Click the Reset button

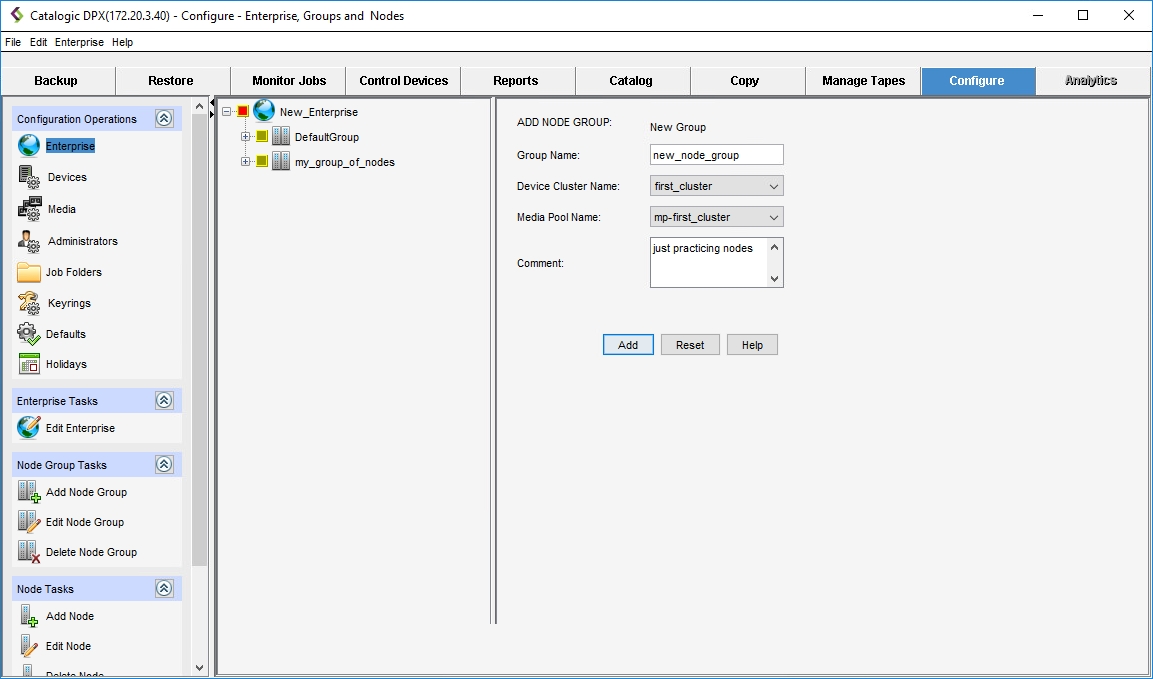690,345
